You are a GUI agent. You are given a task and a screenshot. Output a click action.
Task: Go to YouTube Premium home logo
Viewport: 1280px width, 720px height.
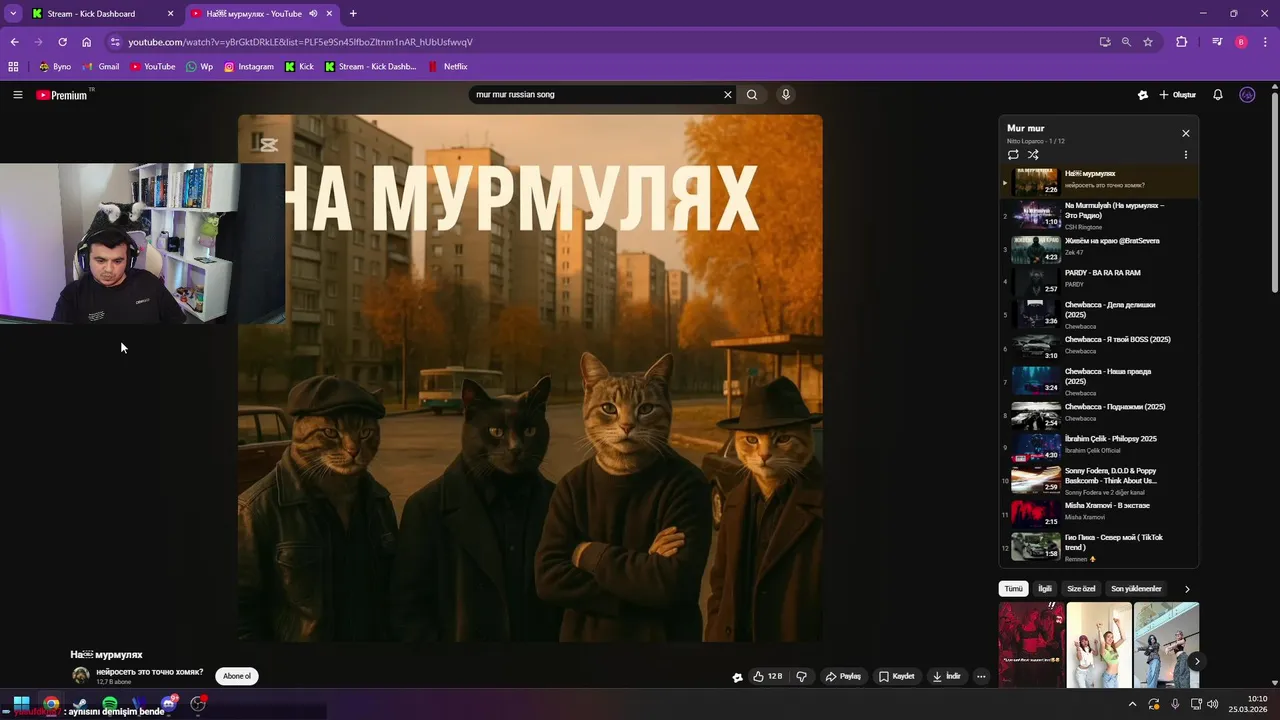(62, 95)
